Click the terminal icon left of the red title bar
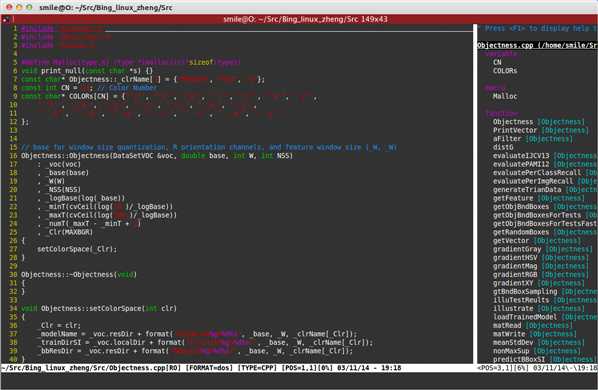 tap(5, 19)
